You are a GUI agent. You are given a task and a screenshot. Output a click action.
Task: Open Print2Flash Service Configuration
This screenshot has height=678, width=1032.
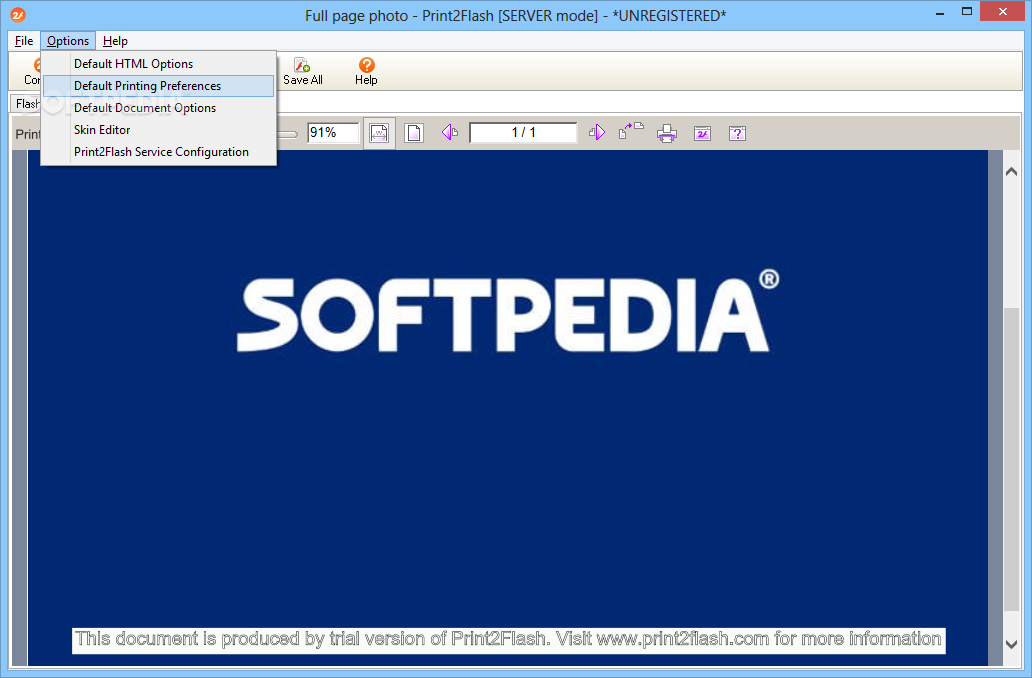[x=158, y=151]
